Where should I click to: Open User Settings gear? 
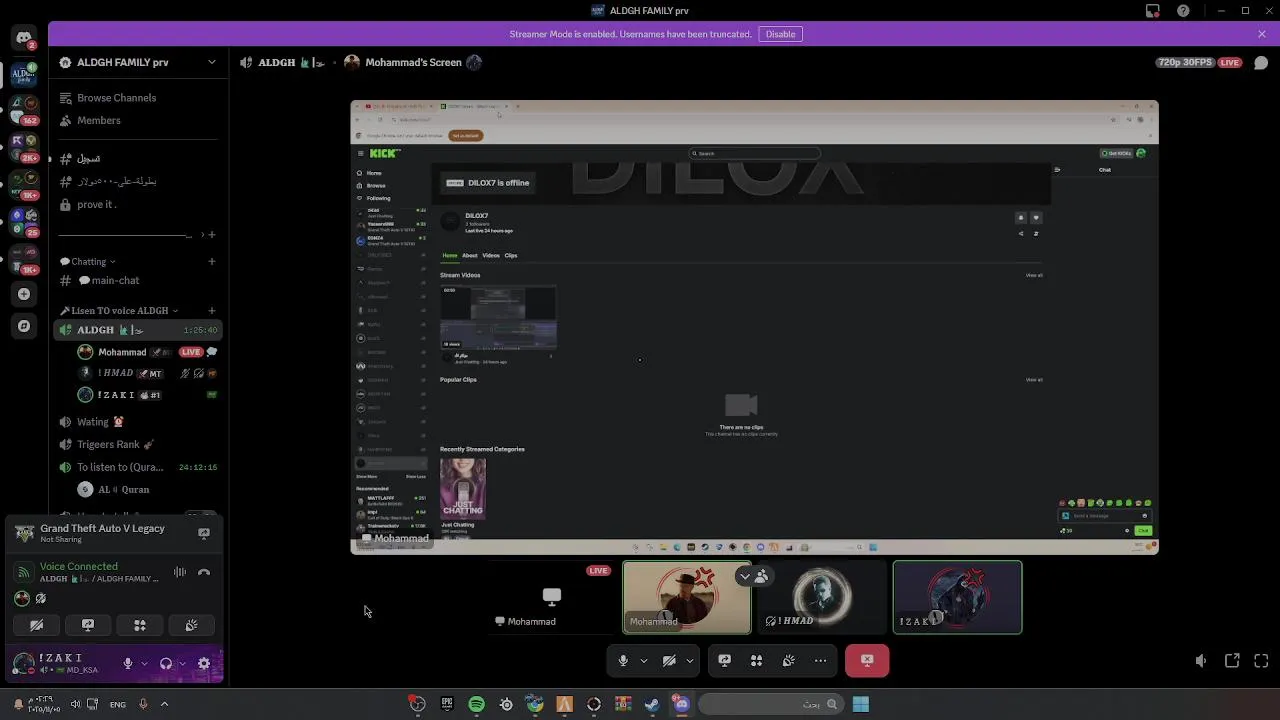(204, 663)
